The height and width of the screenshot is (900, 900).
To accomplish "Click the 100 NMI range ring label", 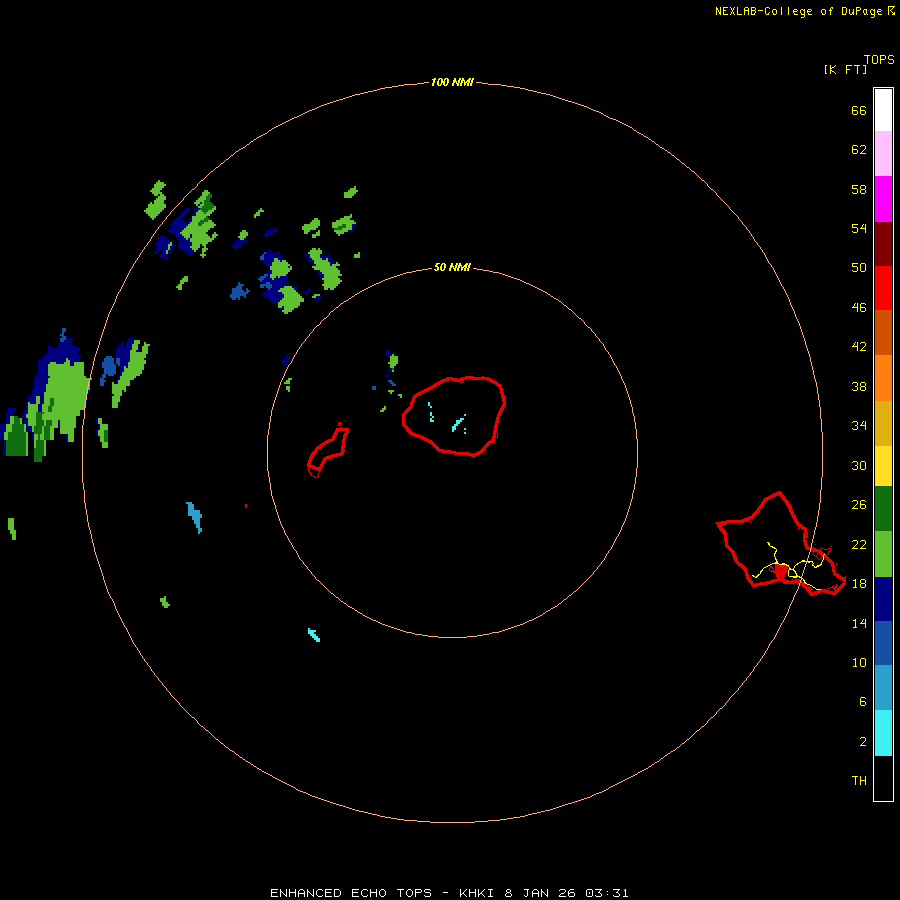I will (452, 82).
